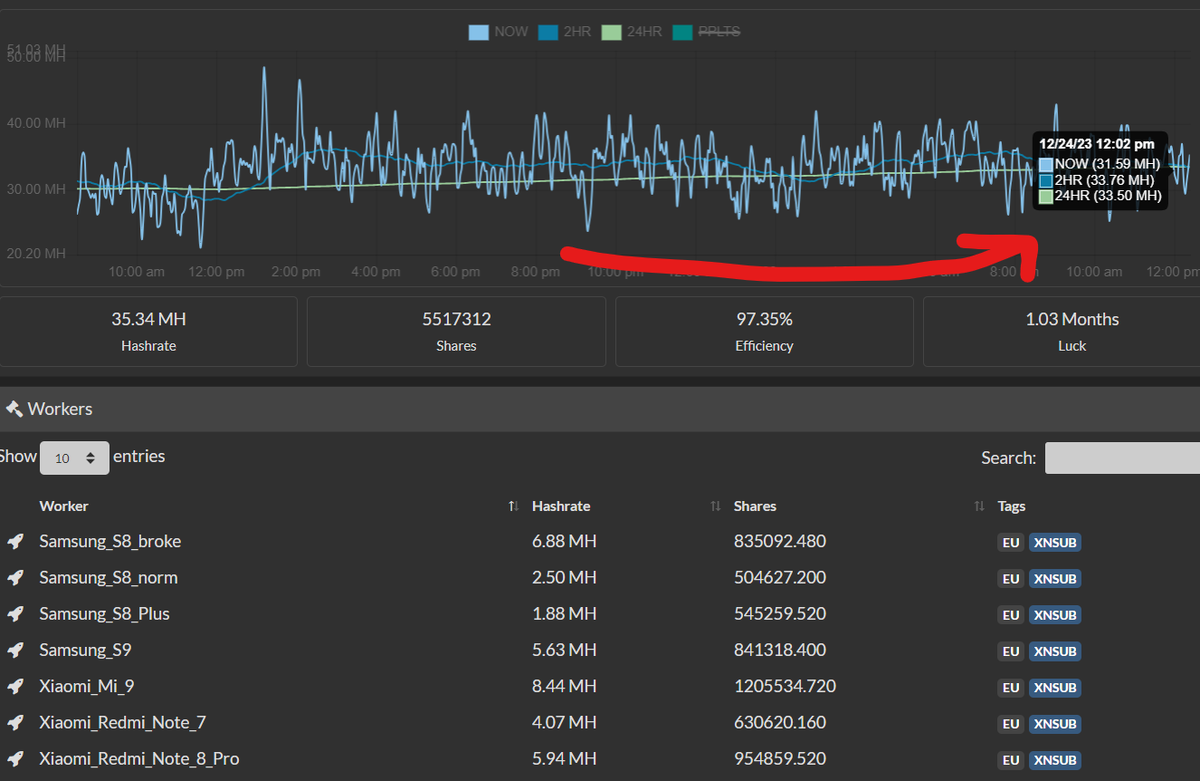Select worker name Samsung_S8_broke
Image resolution: width=1200 pixels, height=781 pixels.
110,541
